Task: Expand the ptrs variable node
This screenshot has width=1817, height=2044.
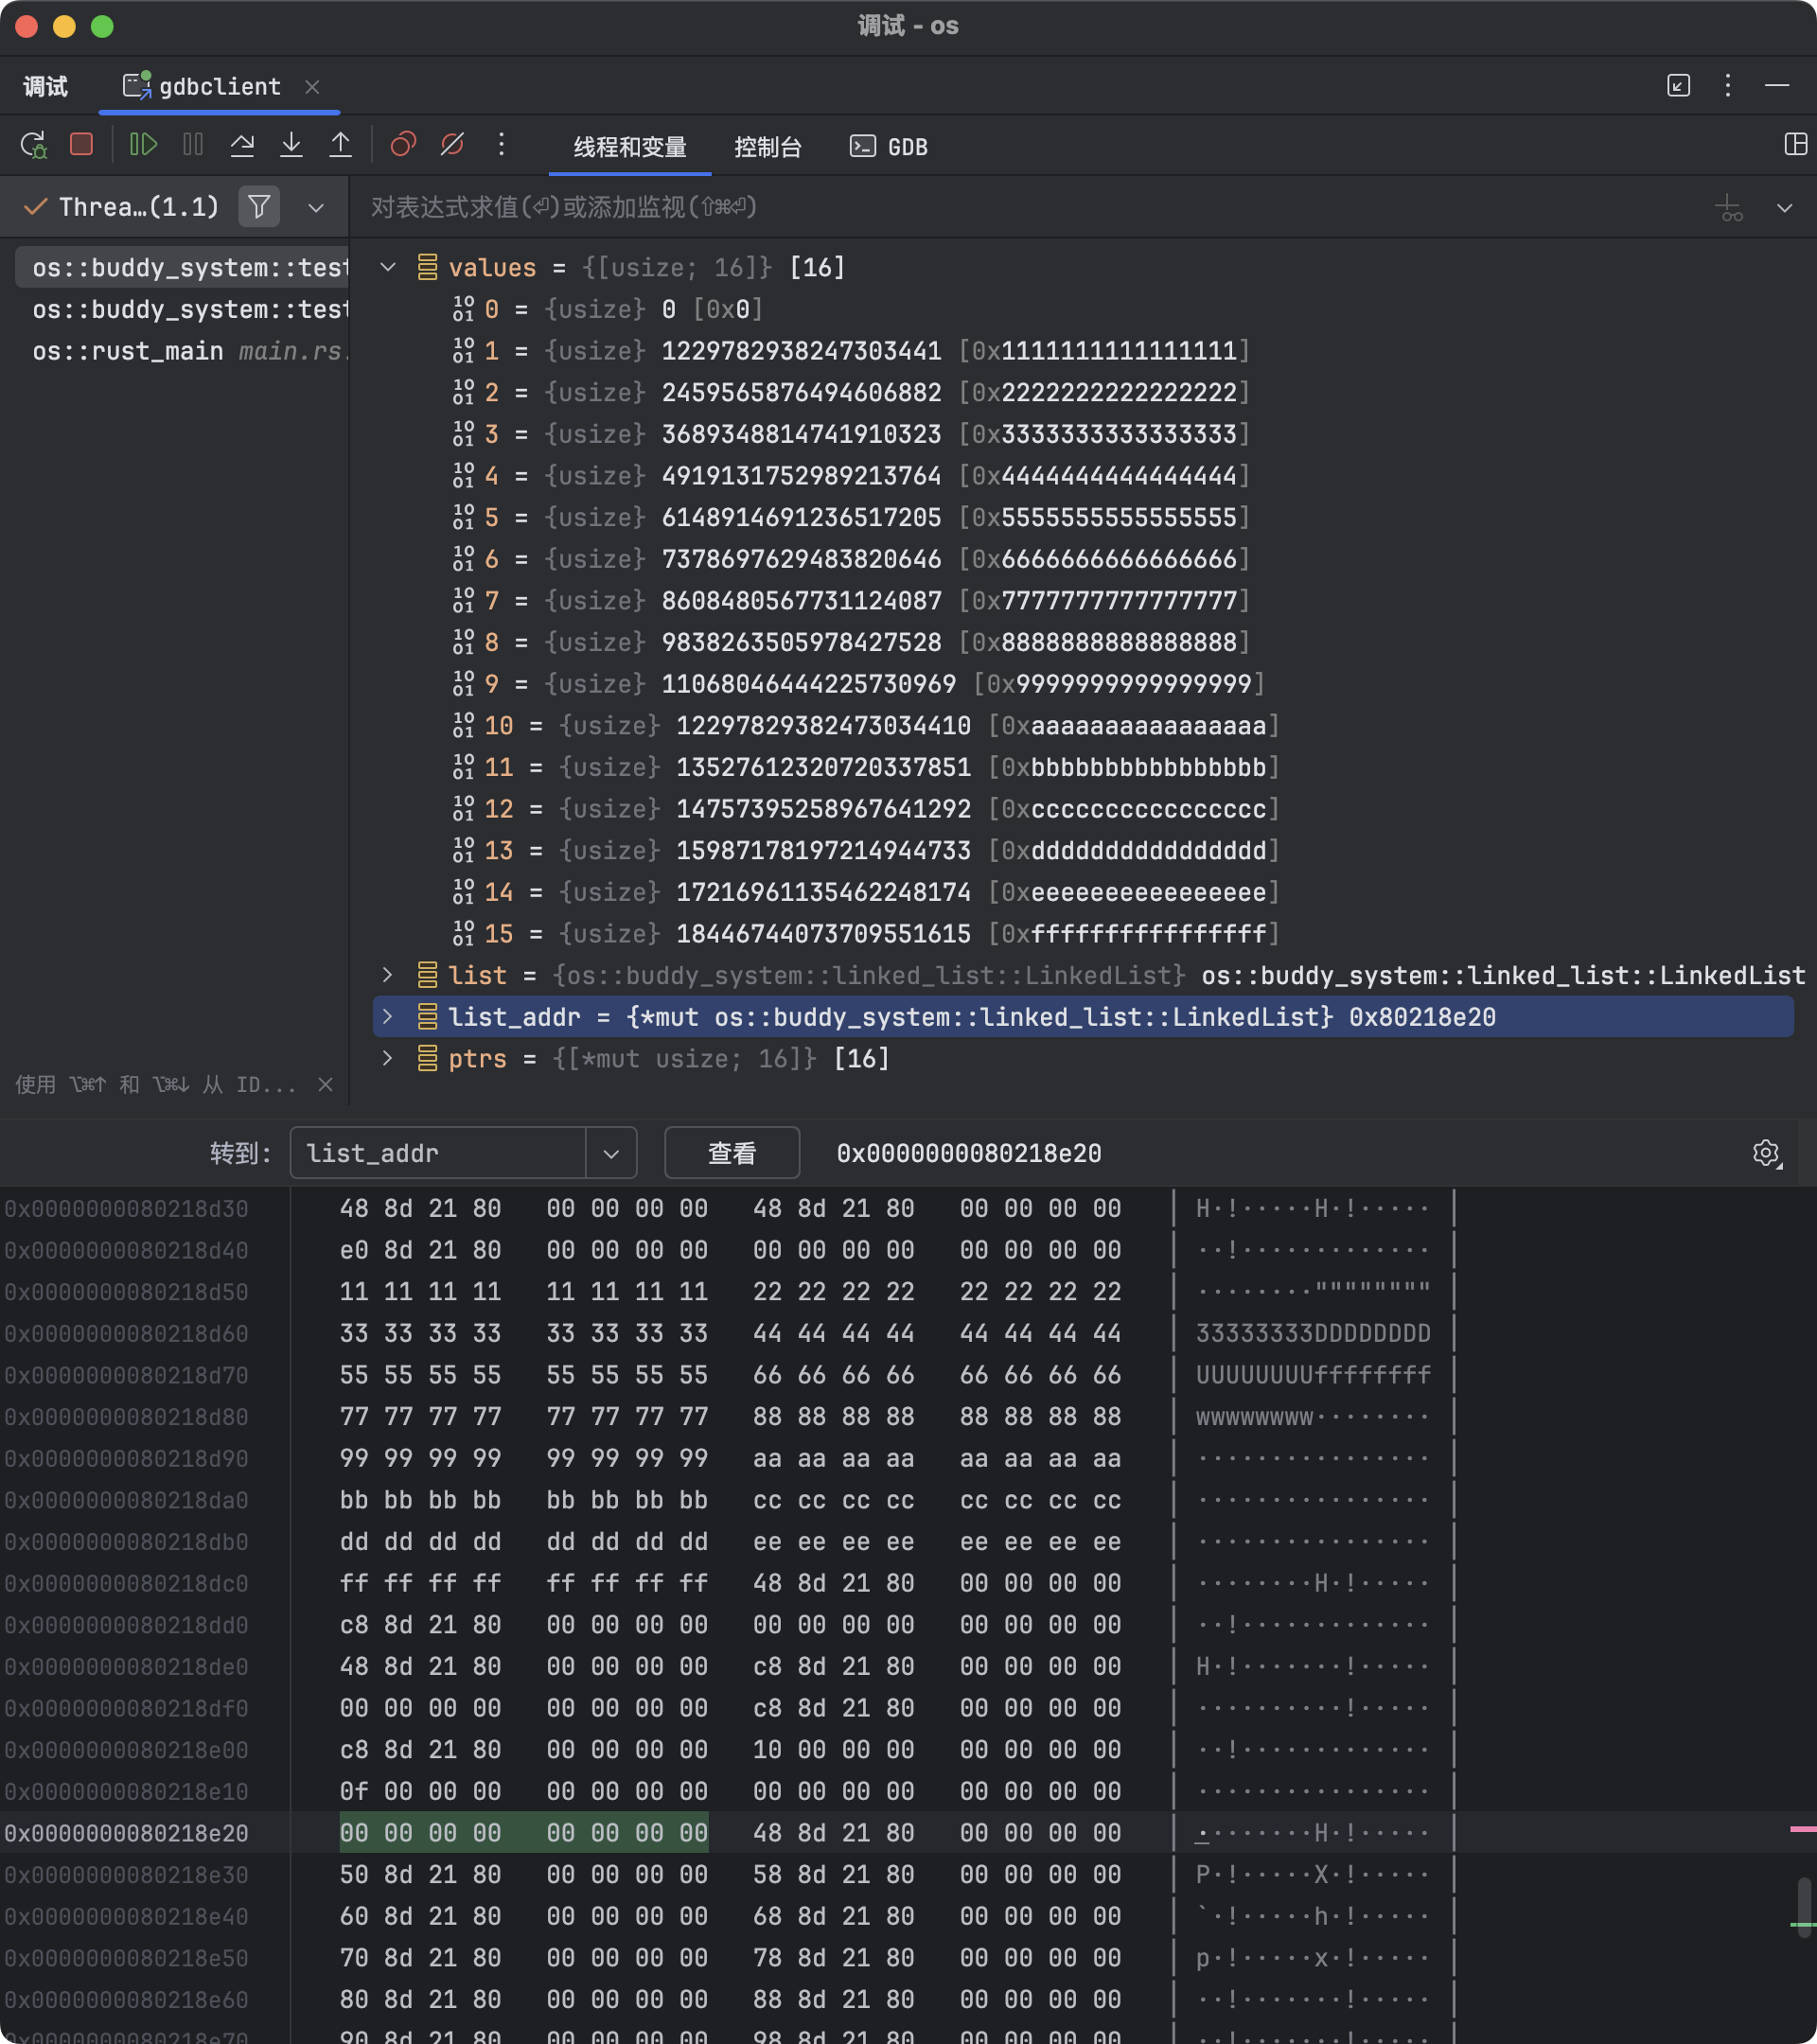Action: click(x=388, y=1058)
